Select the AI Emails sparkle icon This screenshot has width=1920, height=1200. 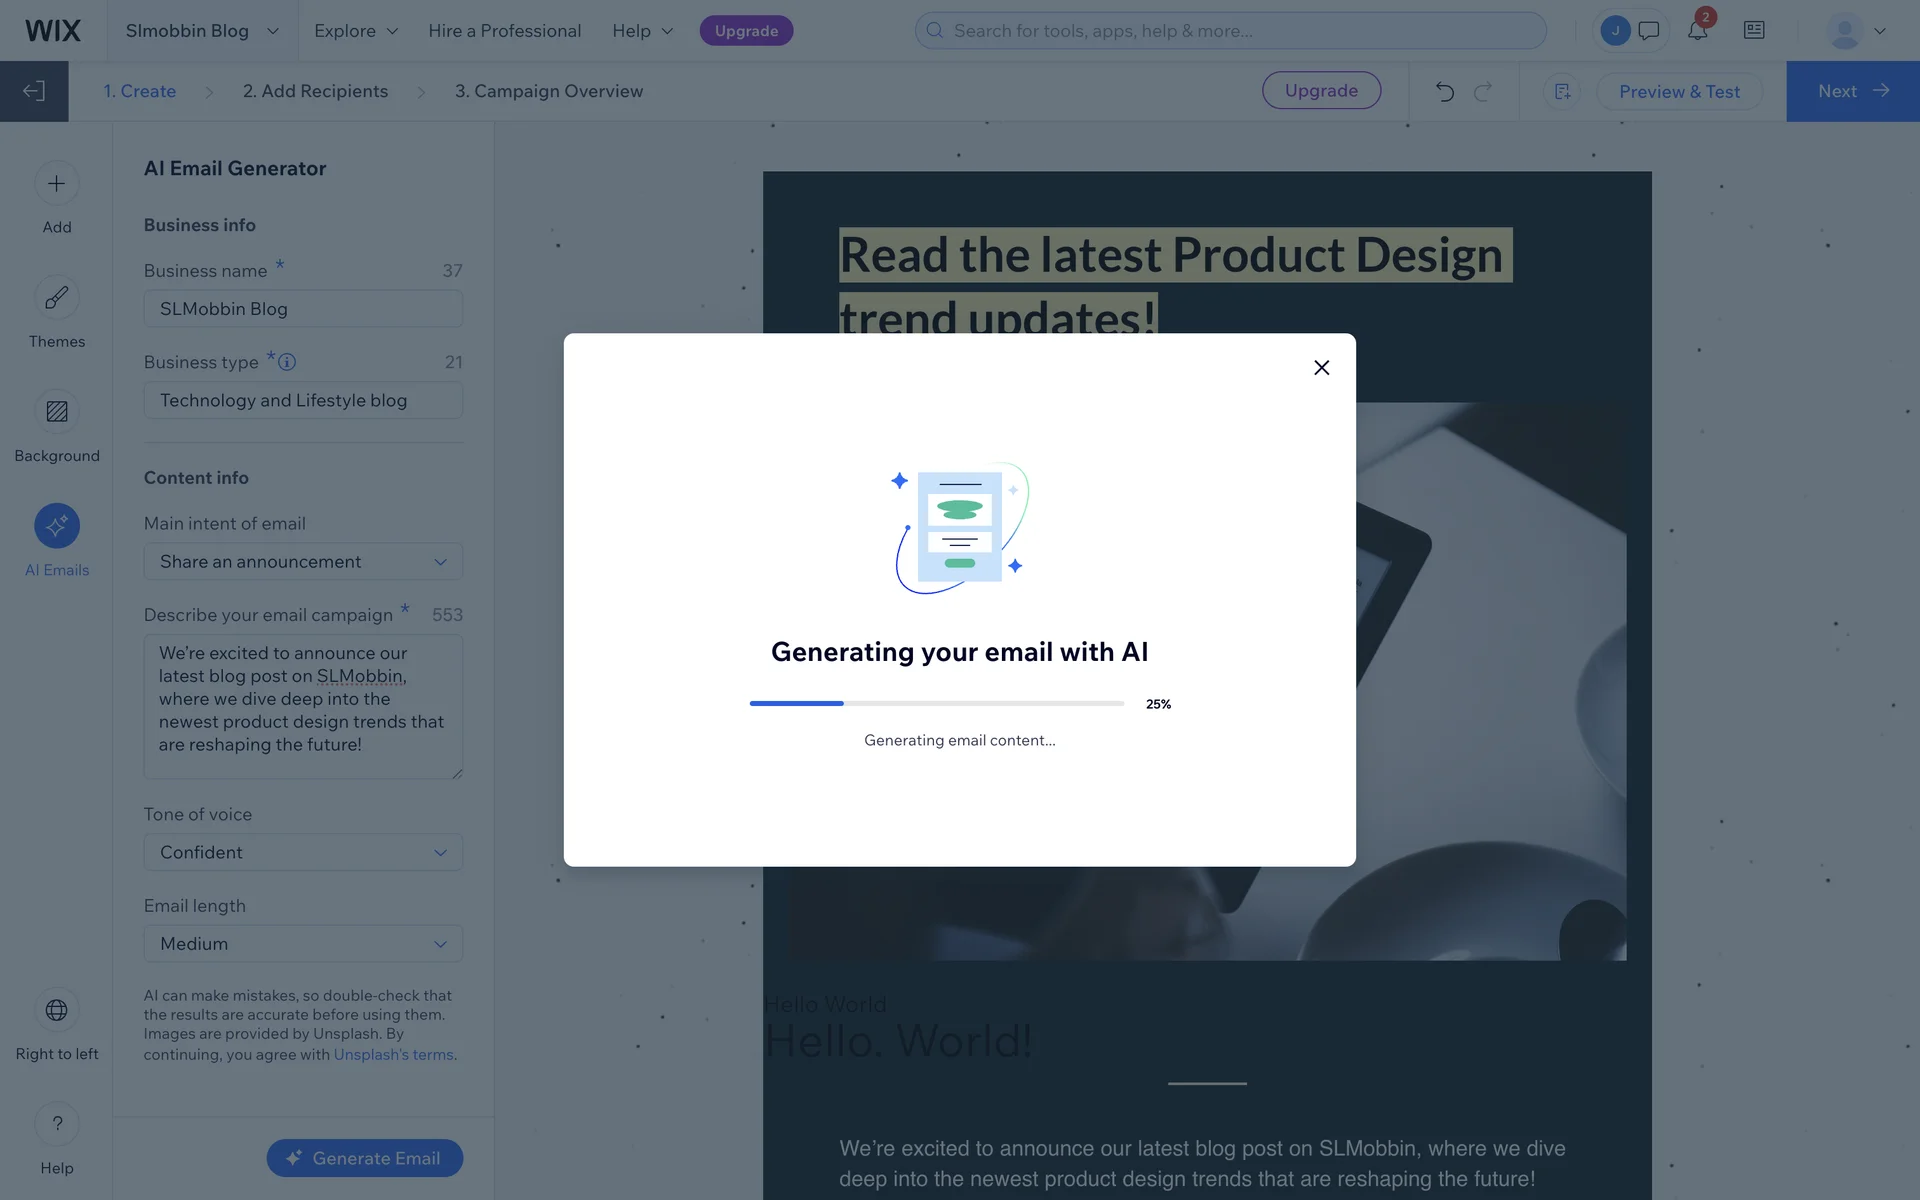(57, 526)
